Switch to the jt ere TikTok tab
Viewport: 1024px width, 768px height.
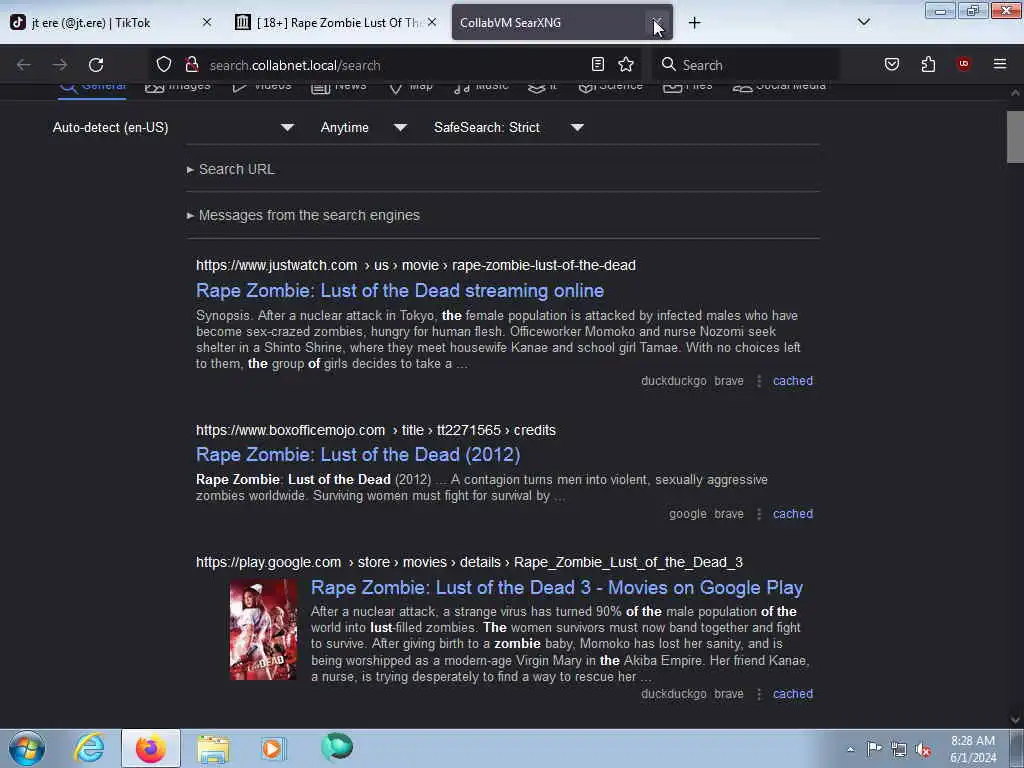(x=111, y=22)
